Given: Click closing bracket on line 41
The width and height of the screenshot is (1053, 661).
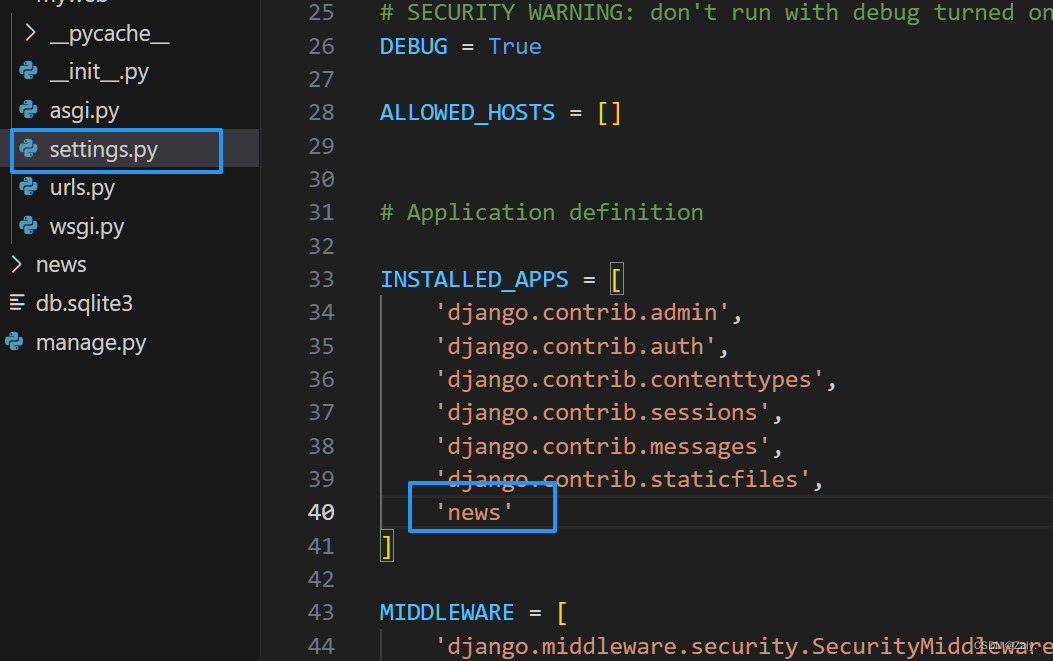Looking at the screenshot, I should pos(387,546).
